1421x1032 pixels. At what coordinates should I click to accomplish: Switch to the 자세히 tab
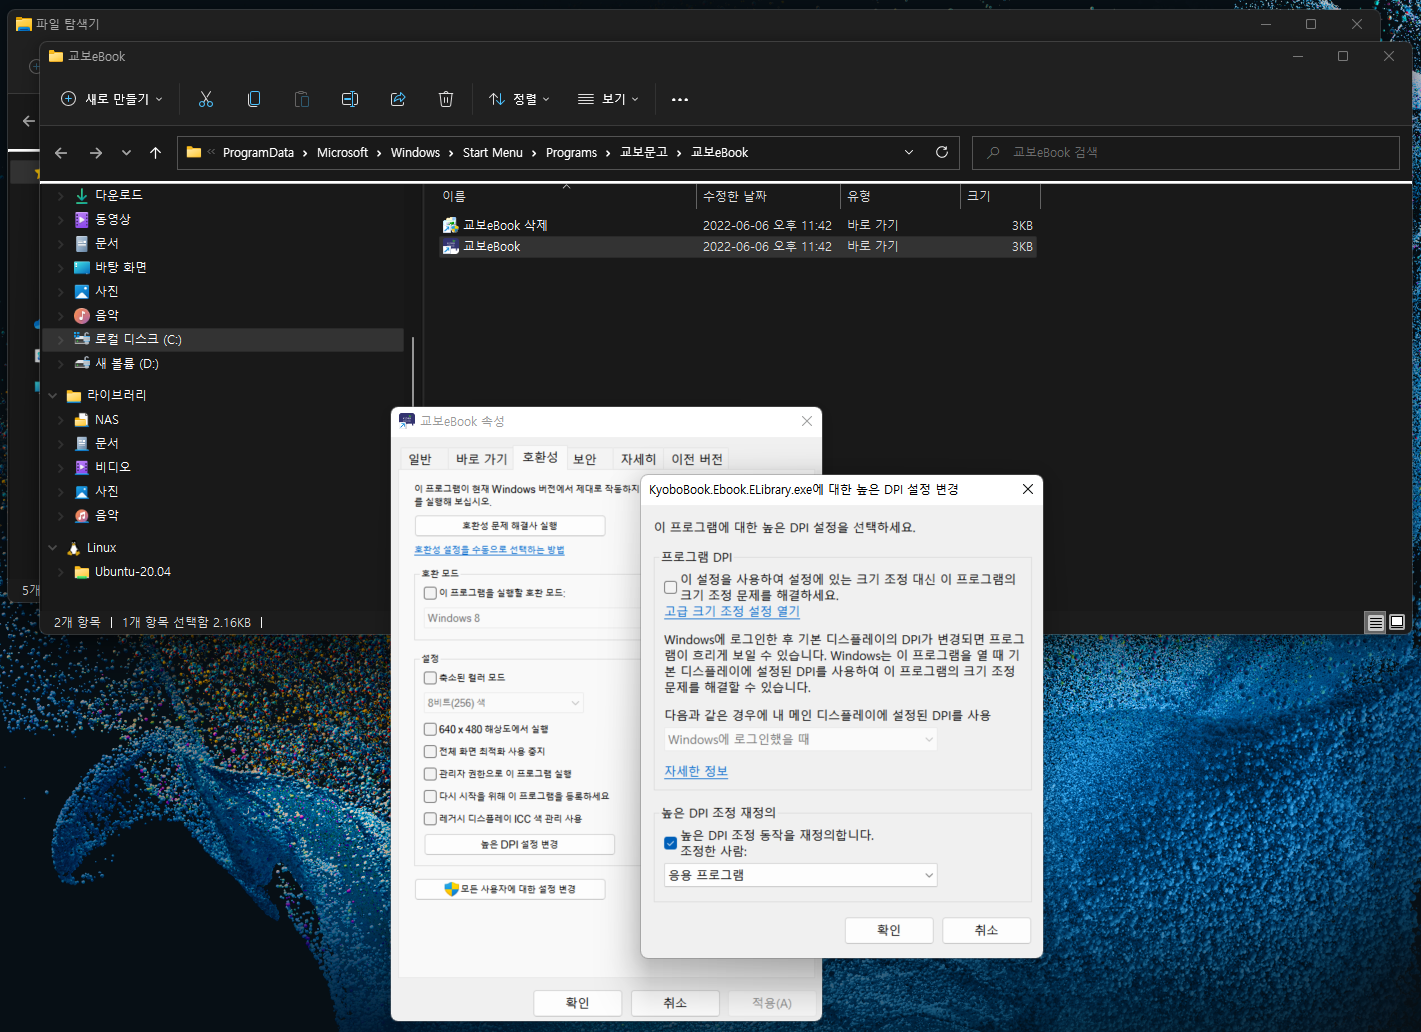click(638, 459)
